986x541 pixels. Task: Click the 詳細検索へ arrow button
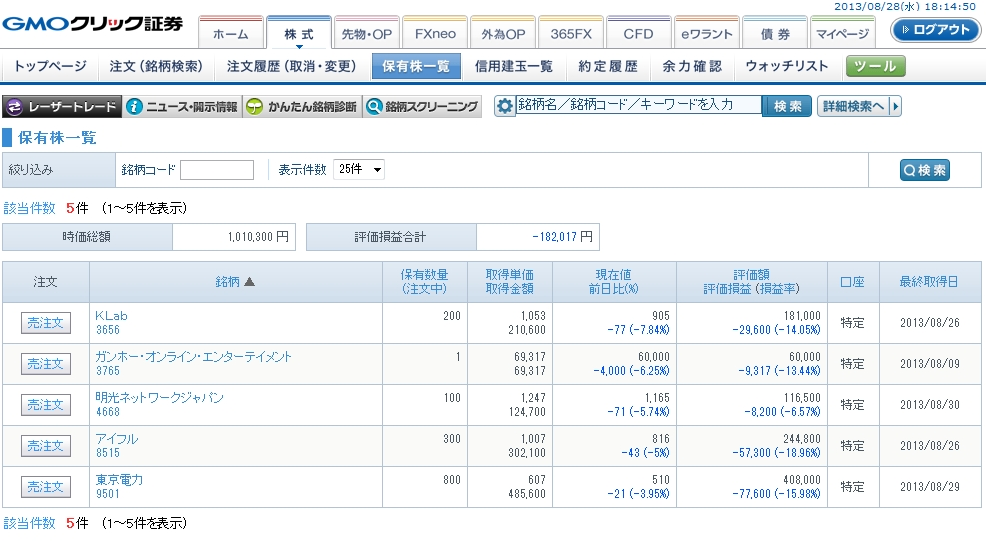859,106
